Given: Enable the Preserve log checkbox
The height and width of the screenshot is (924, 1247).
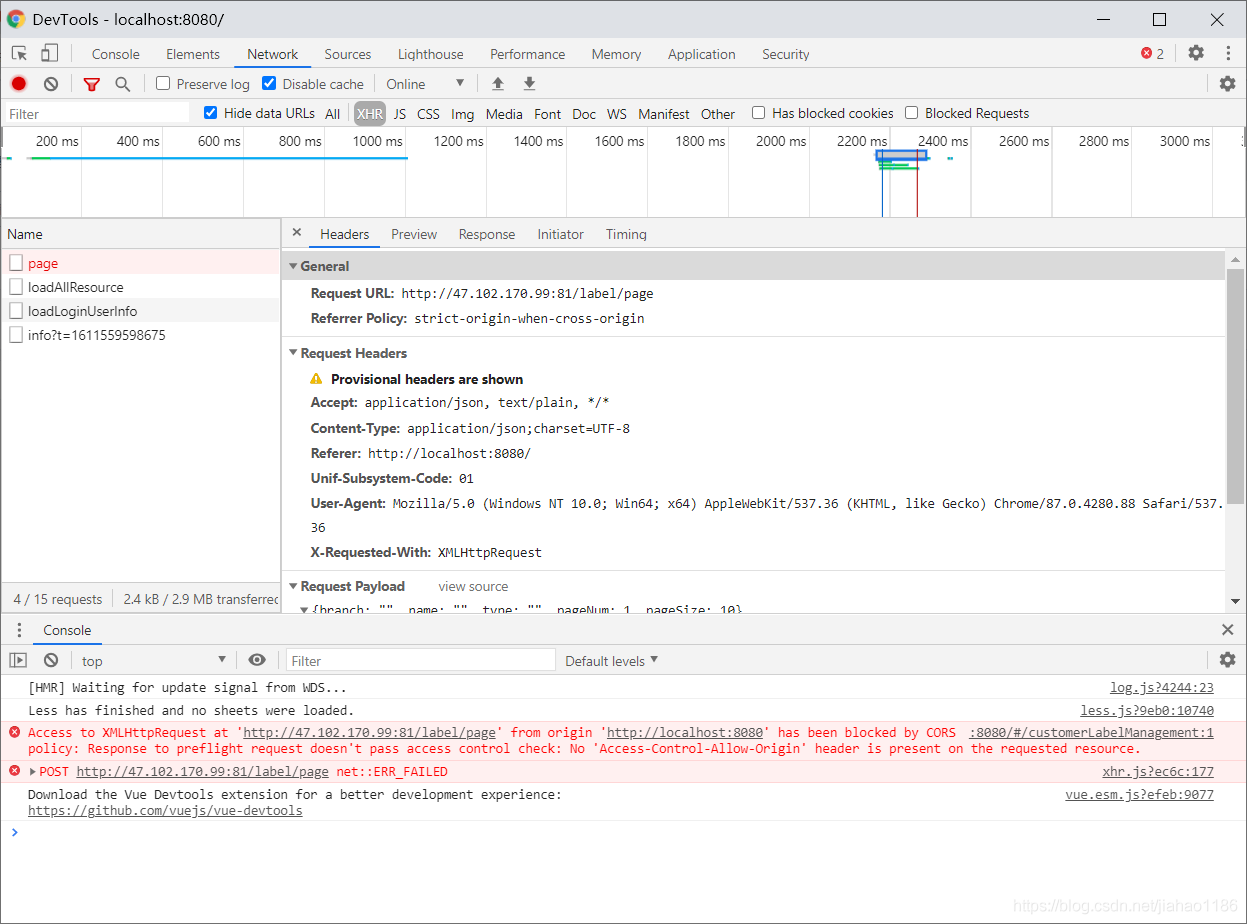Looking at the screenshot, I should click(164, 84).
